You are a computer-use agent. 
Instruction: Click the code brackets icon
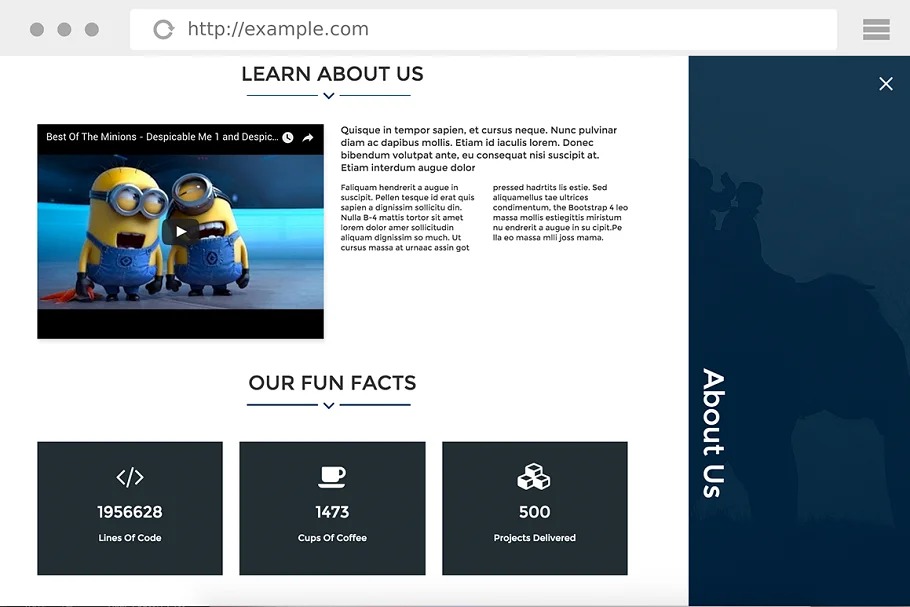pyautogui.click(x=130, y=477)
